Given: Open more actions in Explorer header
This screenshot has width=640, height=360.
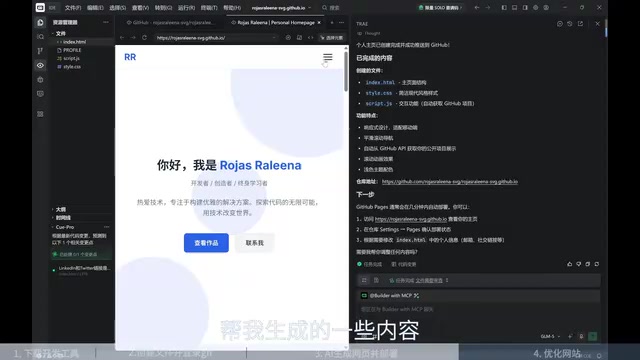Looking at the screenshot, I should pos(106,22).
